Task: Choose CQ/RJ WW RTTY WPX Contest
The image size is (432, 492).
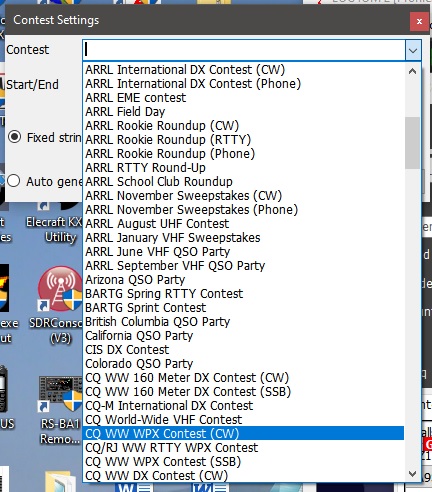Action: tap(243, 448)
